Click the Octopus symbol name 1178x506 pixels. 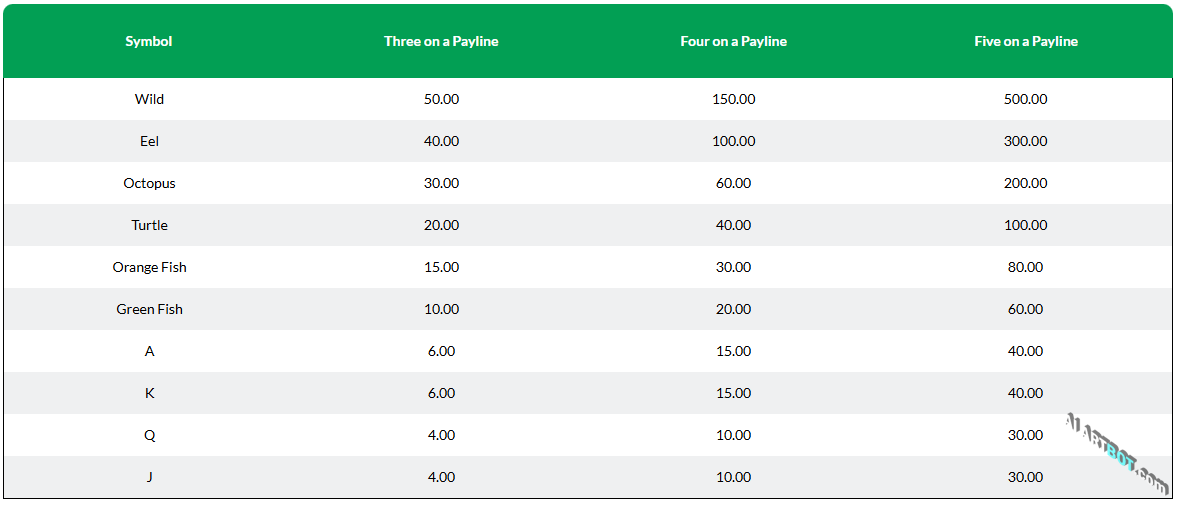pyautogui.click(x=149, y=183)
